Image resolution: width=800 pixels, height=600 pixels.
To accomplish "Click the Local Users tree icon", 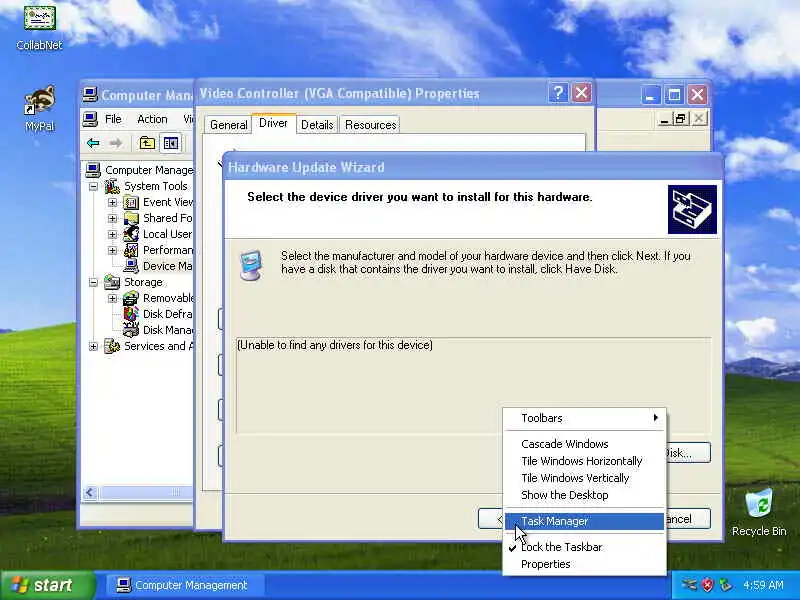I will point(131,234).
